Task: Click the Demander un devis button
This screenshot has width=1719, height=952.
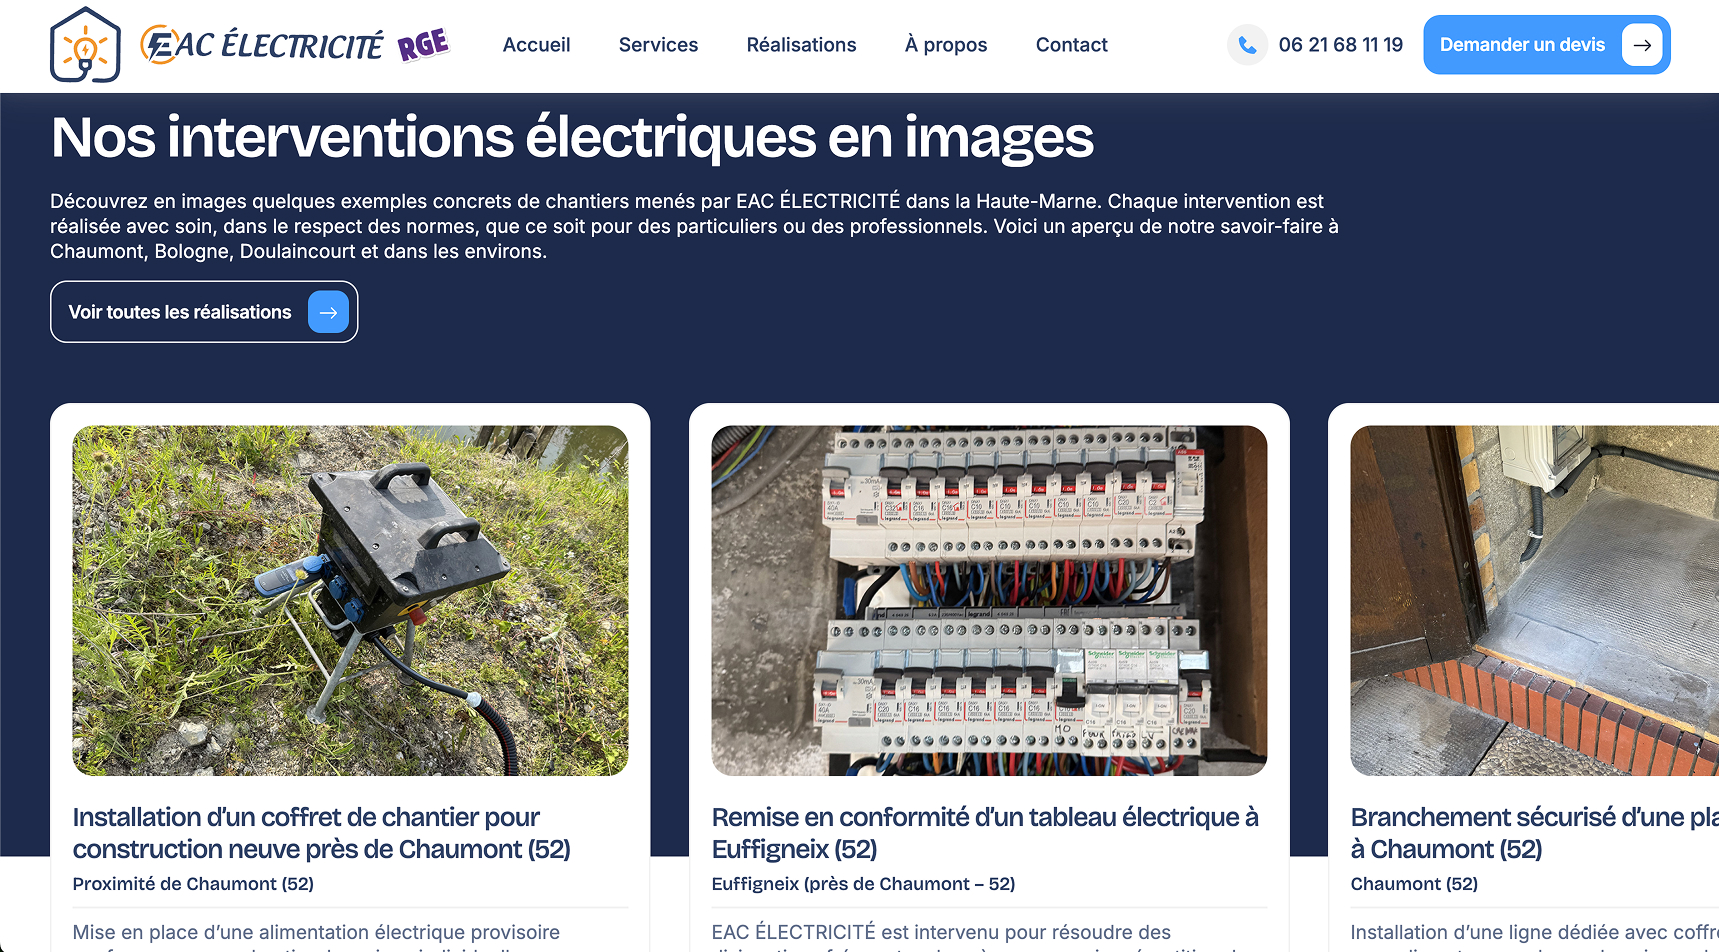Action: coord(1546,45)
